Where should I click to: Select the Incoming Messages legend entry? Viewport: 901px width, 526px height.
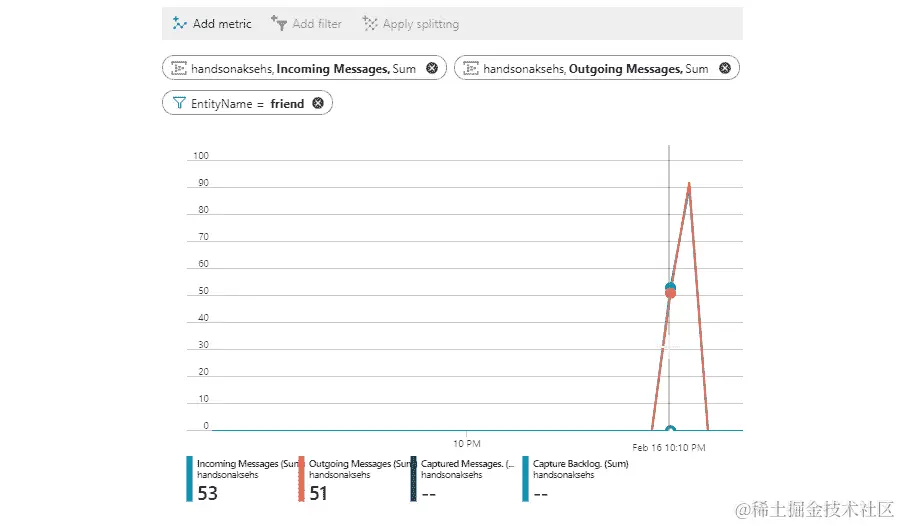242,479
